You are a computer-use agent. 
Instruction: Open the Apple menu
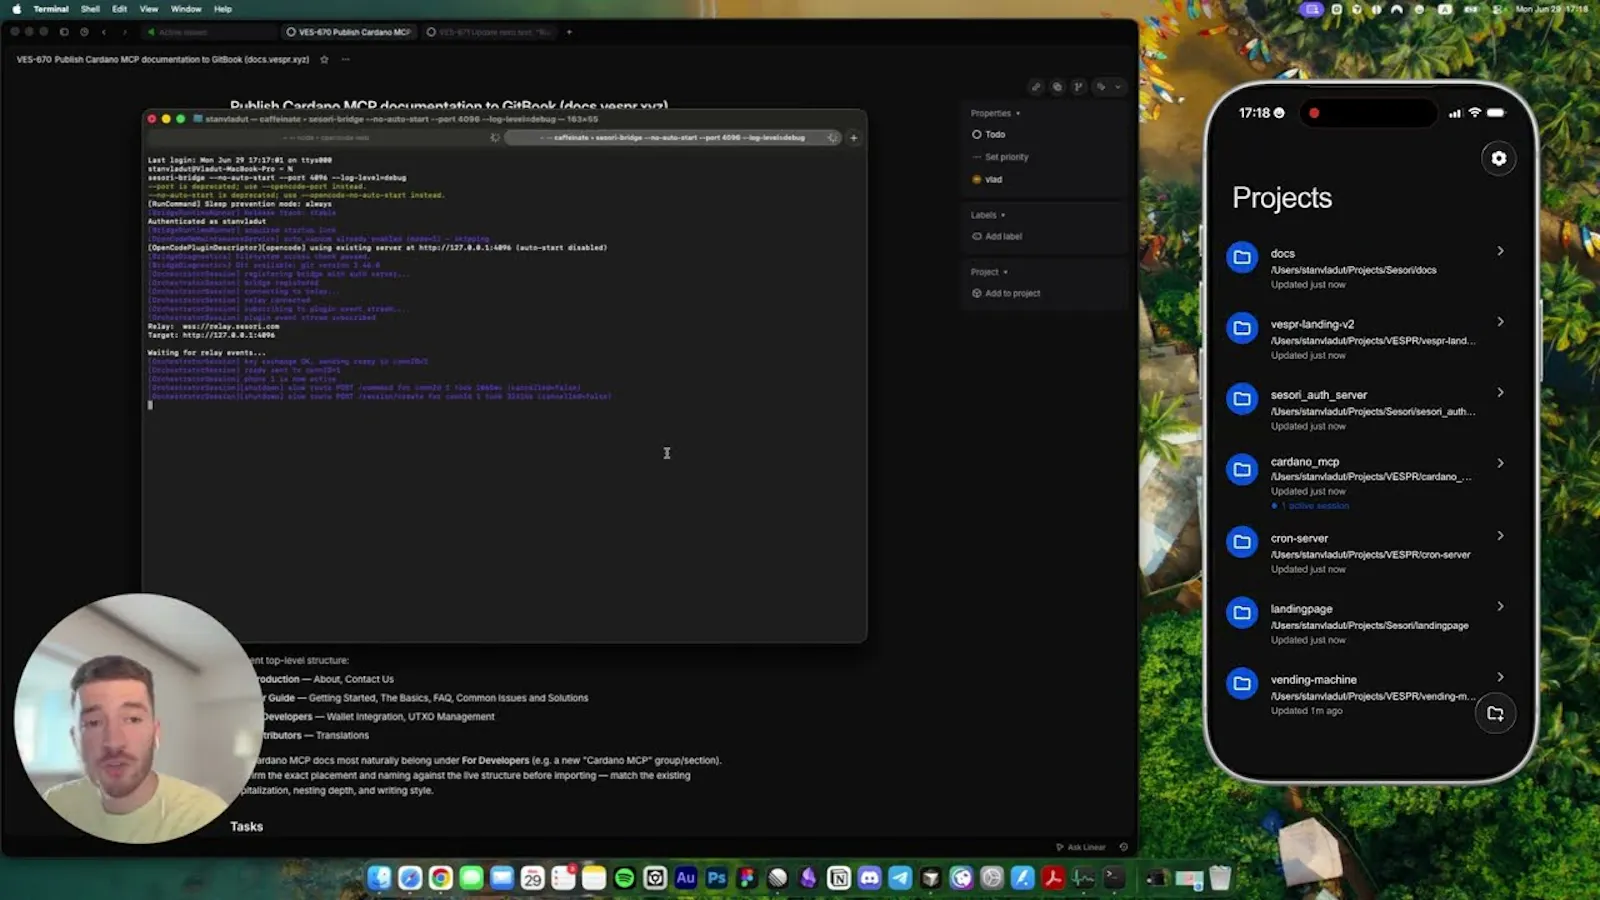(x=16, y=9)
